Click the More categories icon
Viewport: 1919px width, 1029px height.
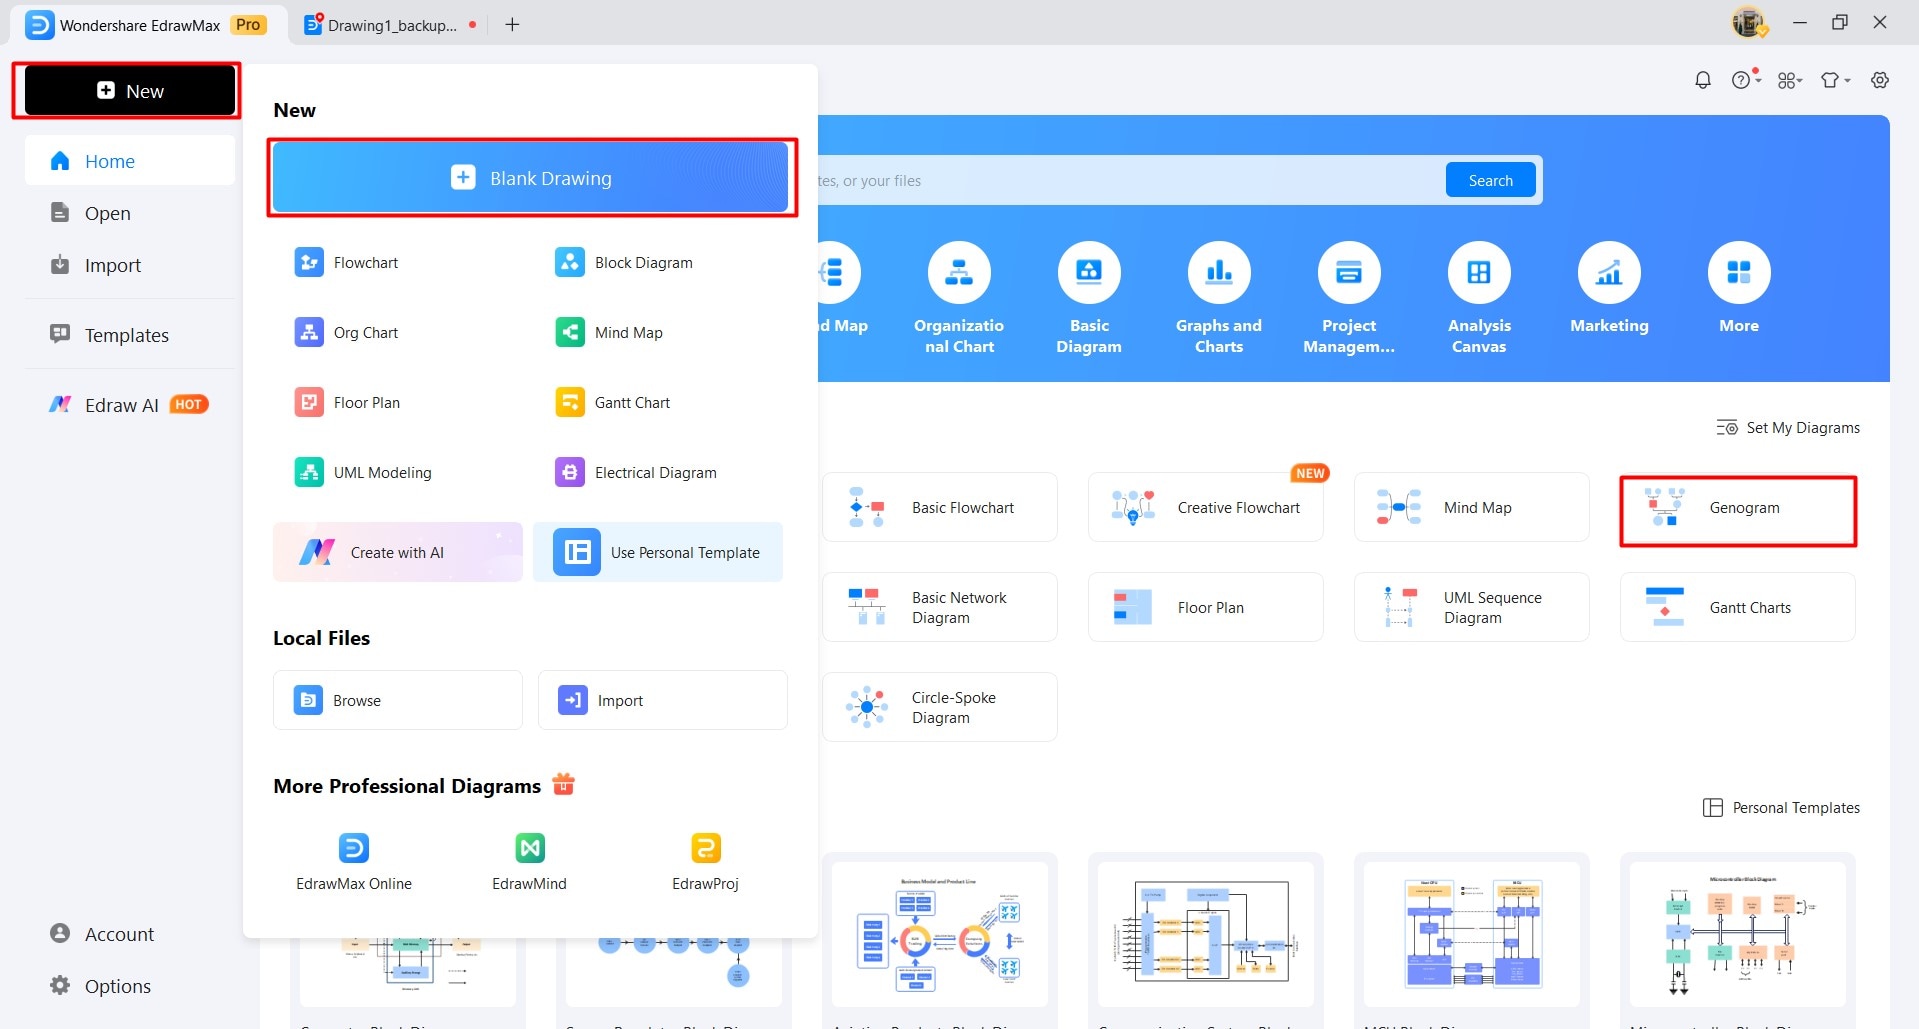[x=1739, y=272]
